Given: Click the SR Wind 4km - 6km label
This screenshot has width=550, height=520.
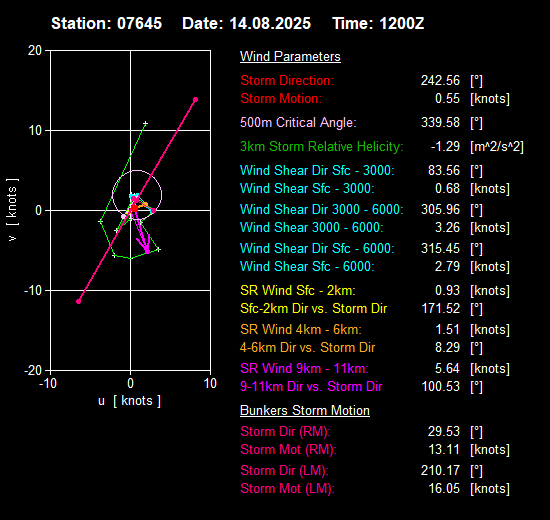Looking at the screenshot, I should tap(301, 329).
